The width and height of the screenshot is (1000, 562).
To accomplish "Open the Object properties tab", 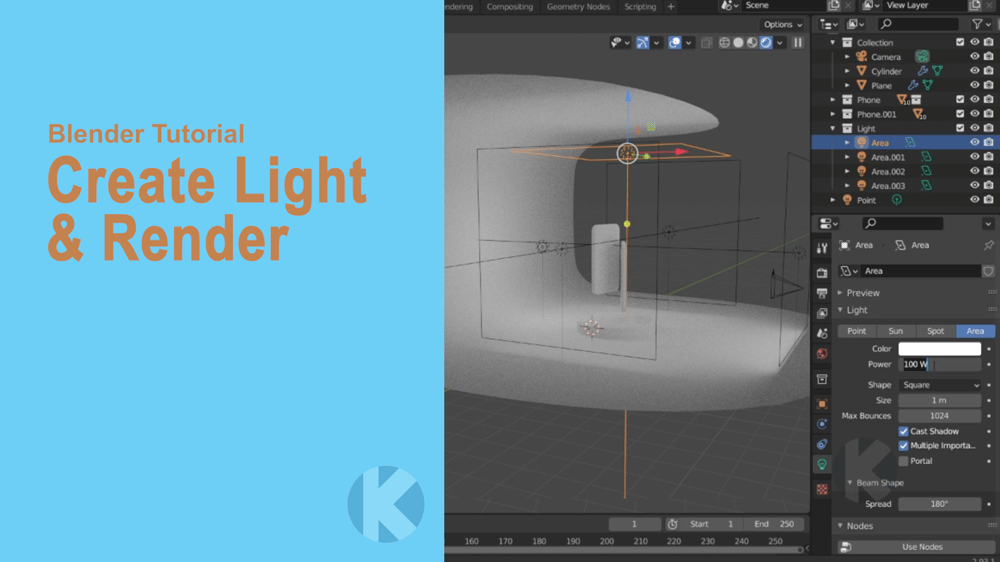I will 822,404.
